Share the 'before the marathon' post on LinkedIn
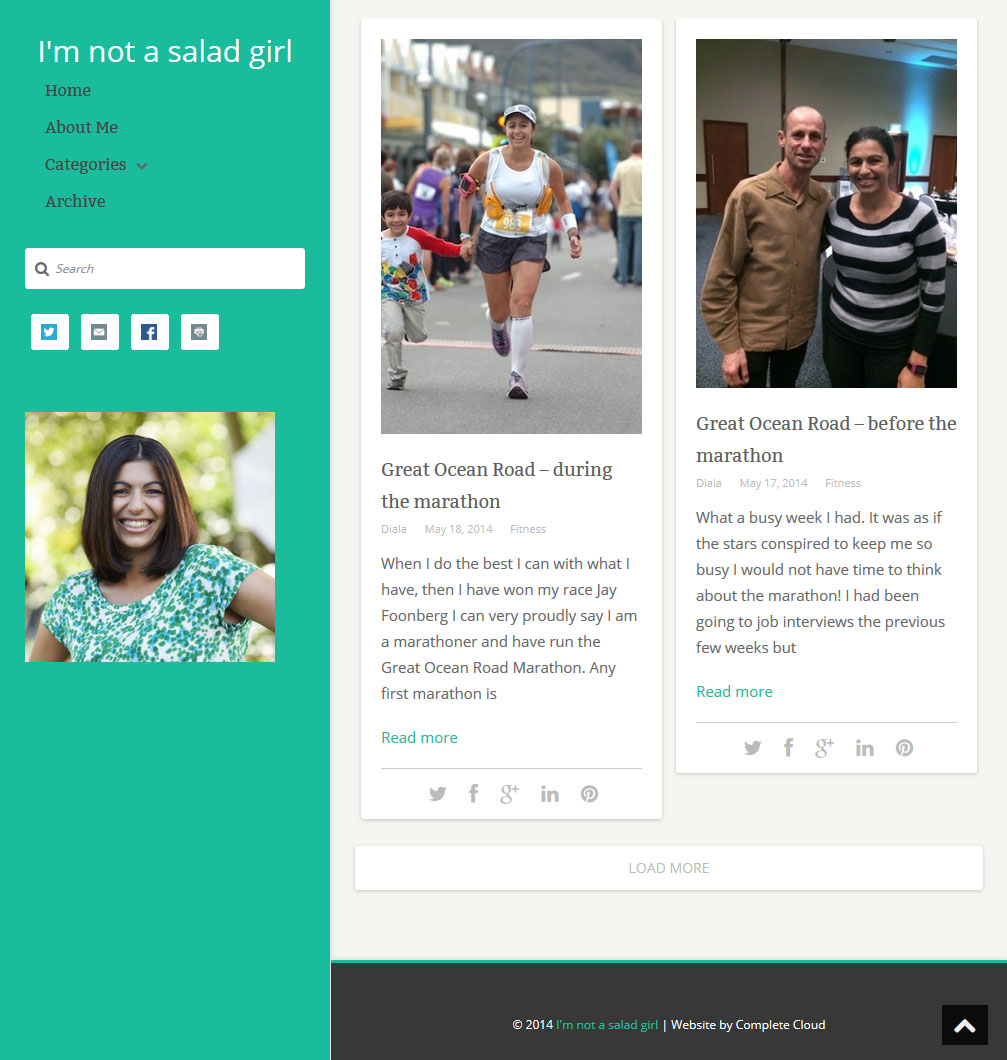The width and height of the screenshot is (1007, 1060). (864, 748)
